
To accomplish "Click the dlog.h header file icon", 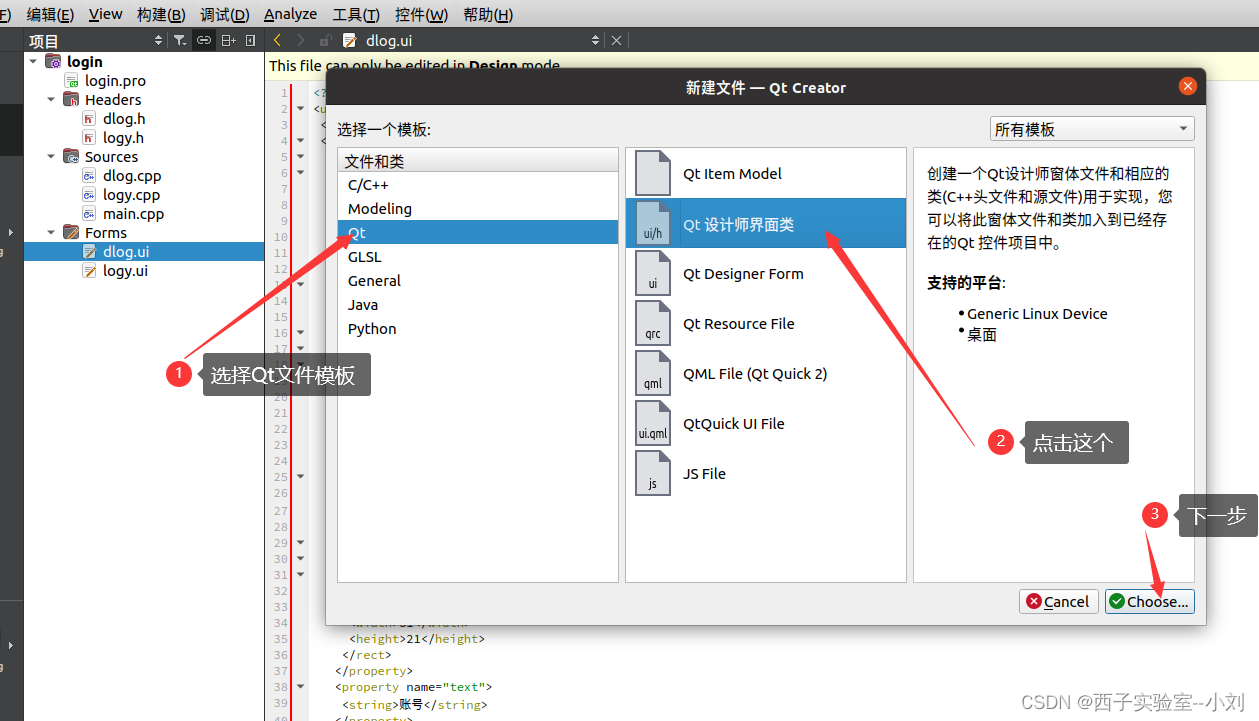I will click(x=90, y=119).
